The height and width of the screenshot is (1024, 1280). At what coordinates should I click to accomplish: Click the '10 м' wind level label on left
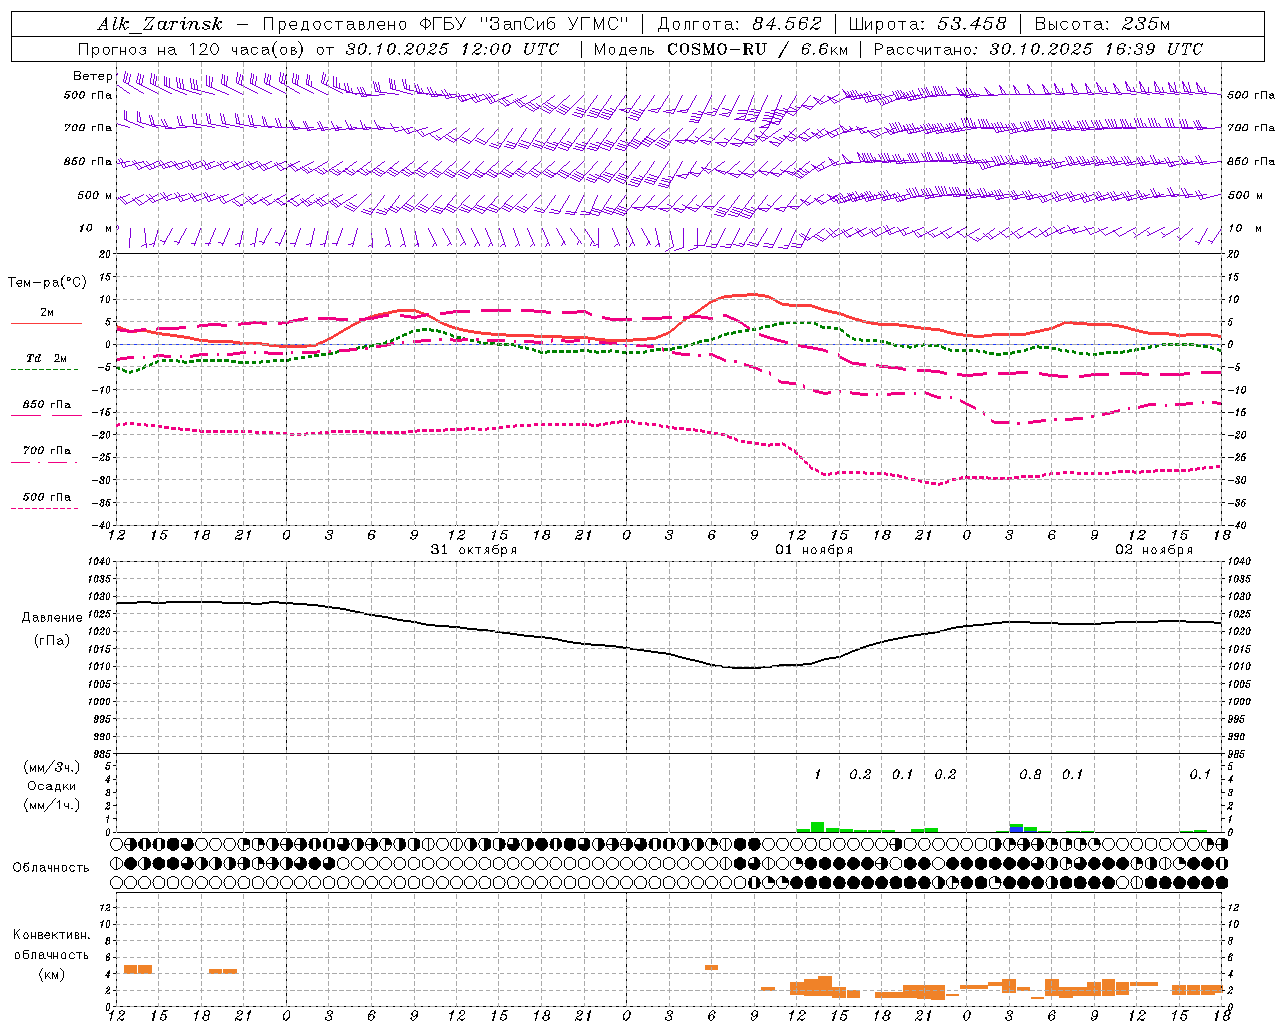coord(96,228)
